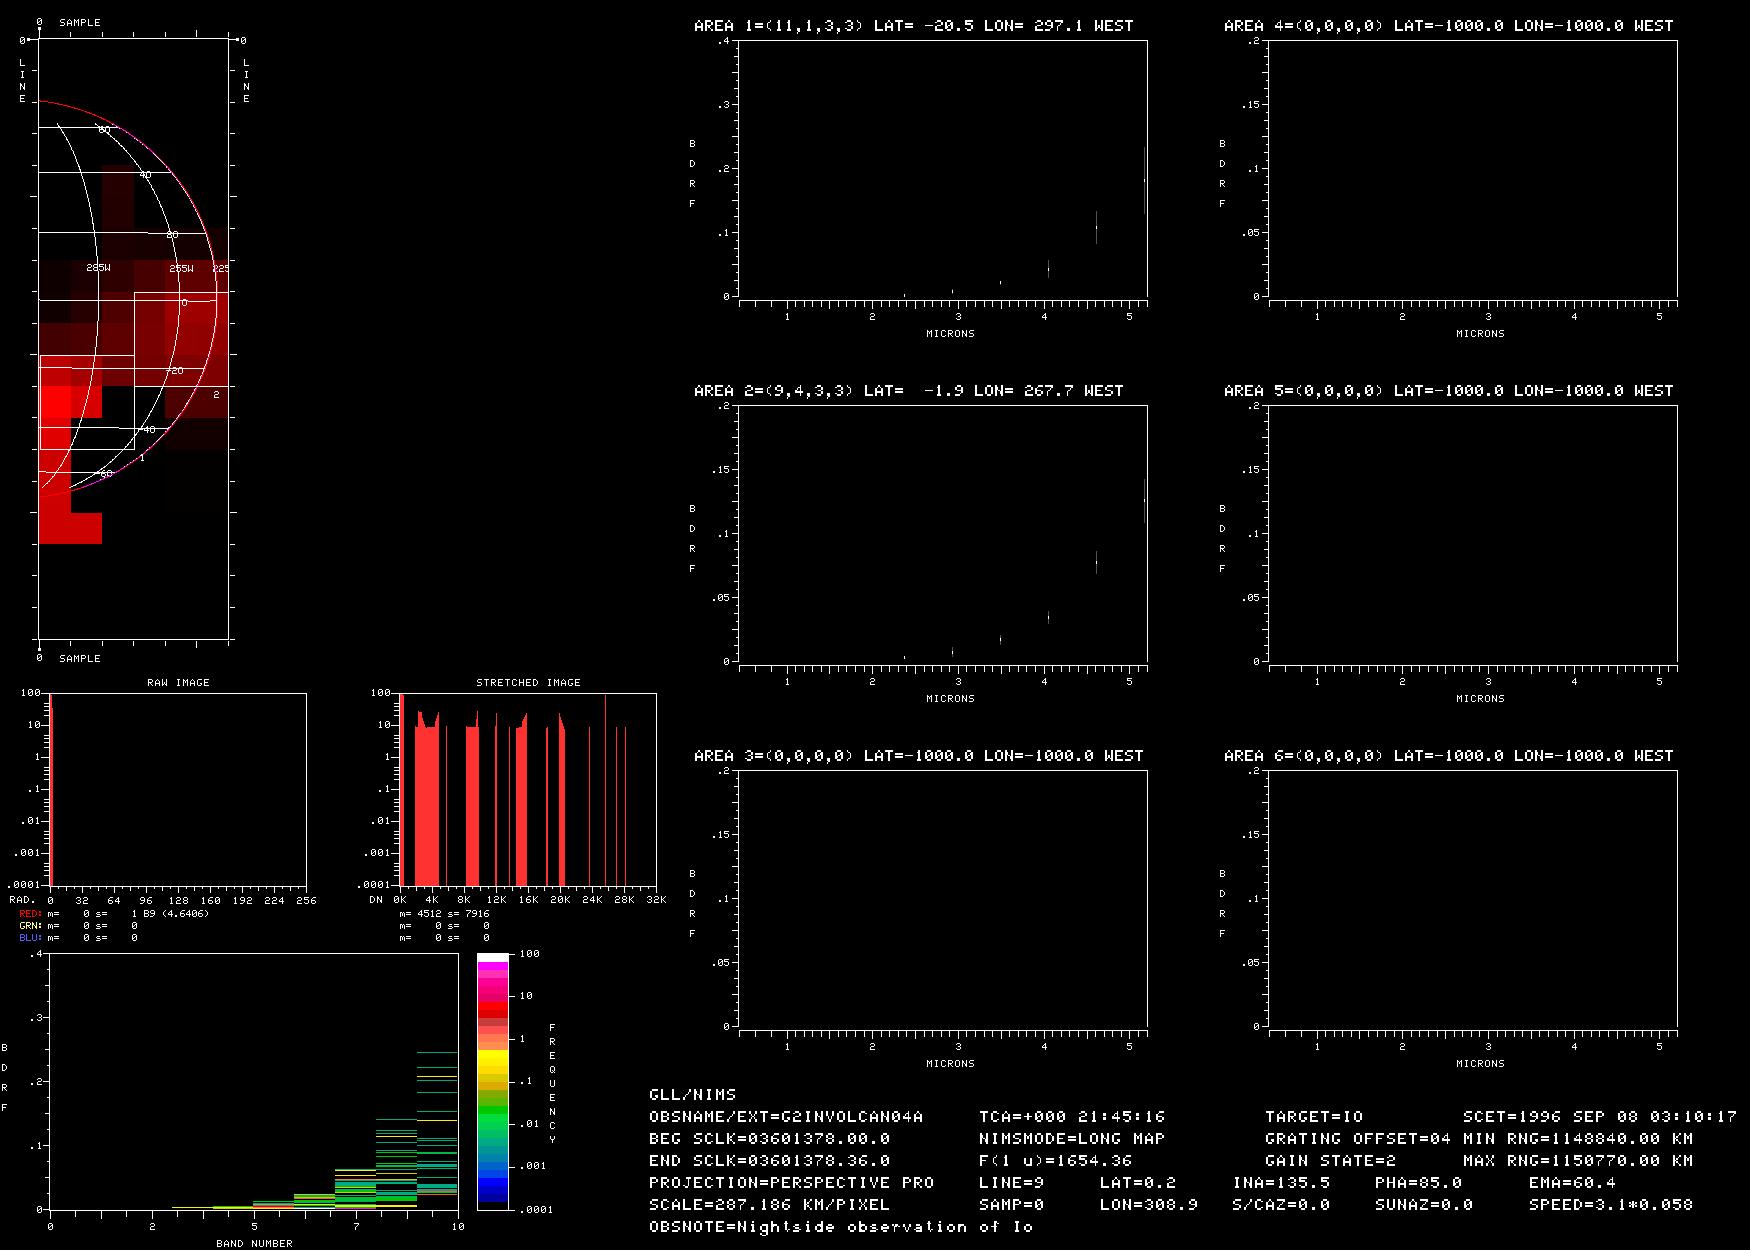The image size is (1750, 1250).
Task: Click the "SAMP=0" field
Action: [1012, 1205]
